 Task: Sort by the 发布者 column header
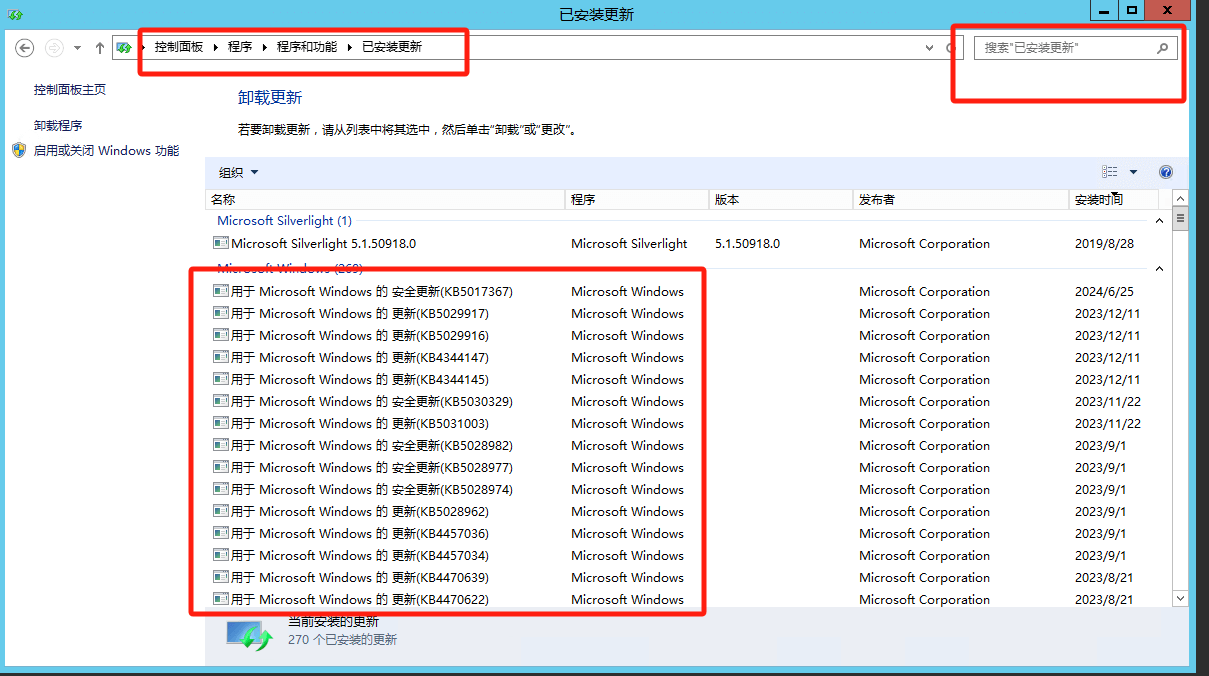961,200
